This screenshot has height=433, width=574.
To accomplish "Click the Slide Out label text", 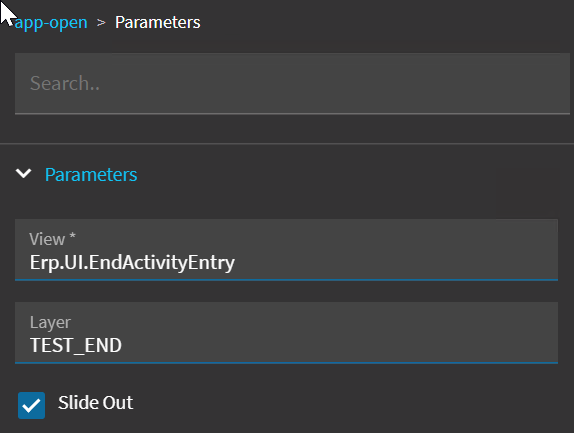I will 96,403.
